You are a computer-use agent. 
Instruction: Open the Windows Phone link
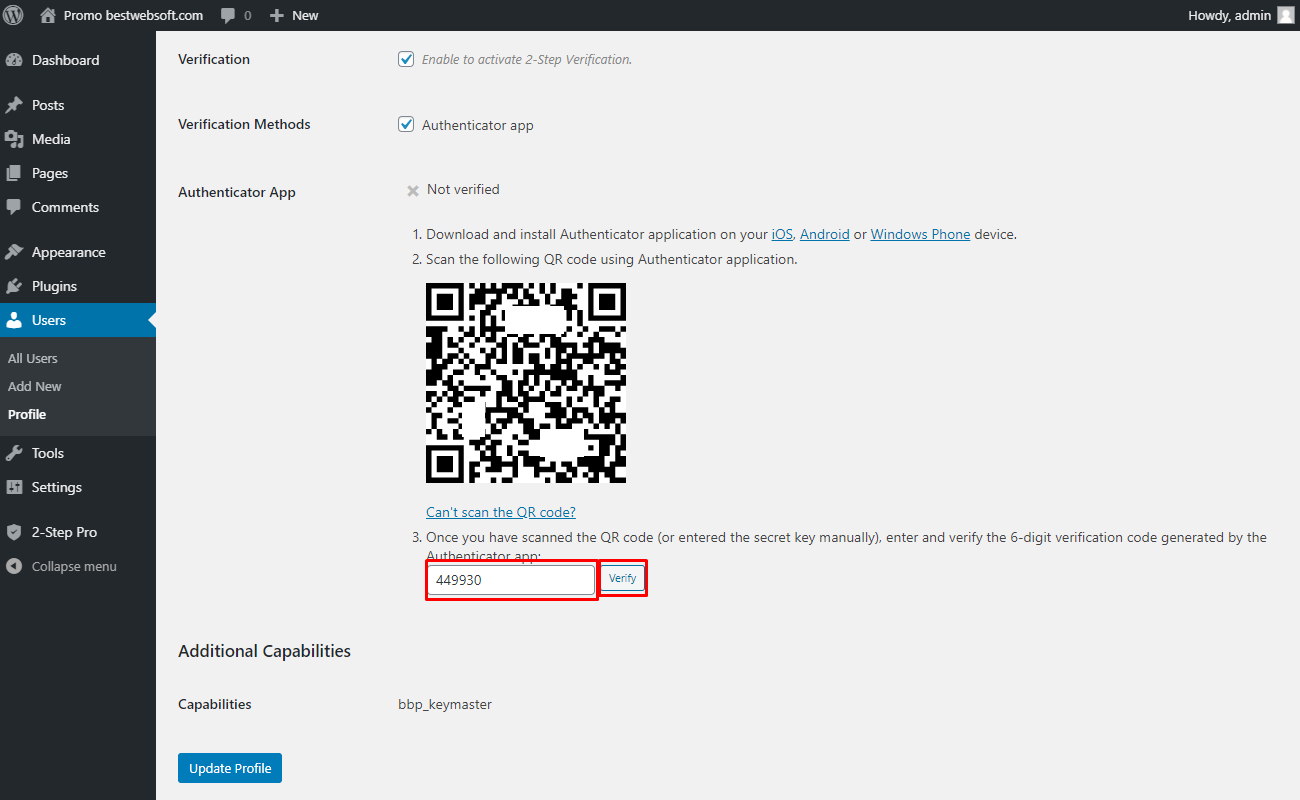920,234
